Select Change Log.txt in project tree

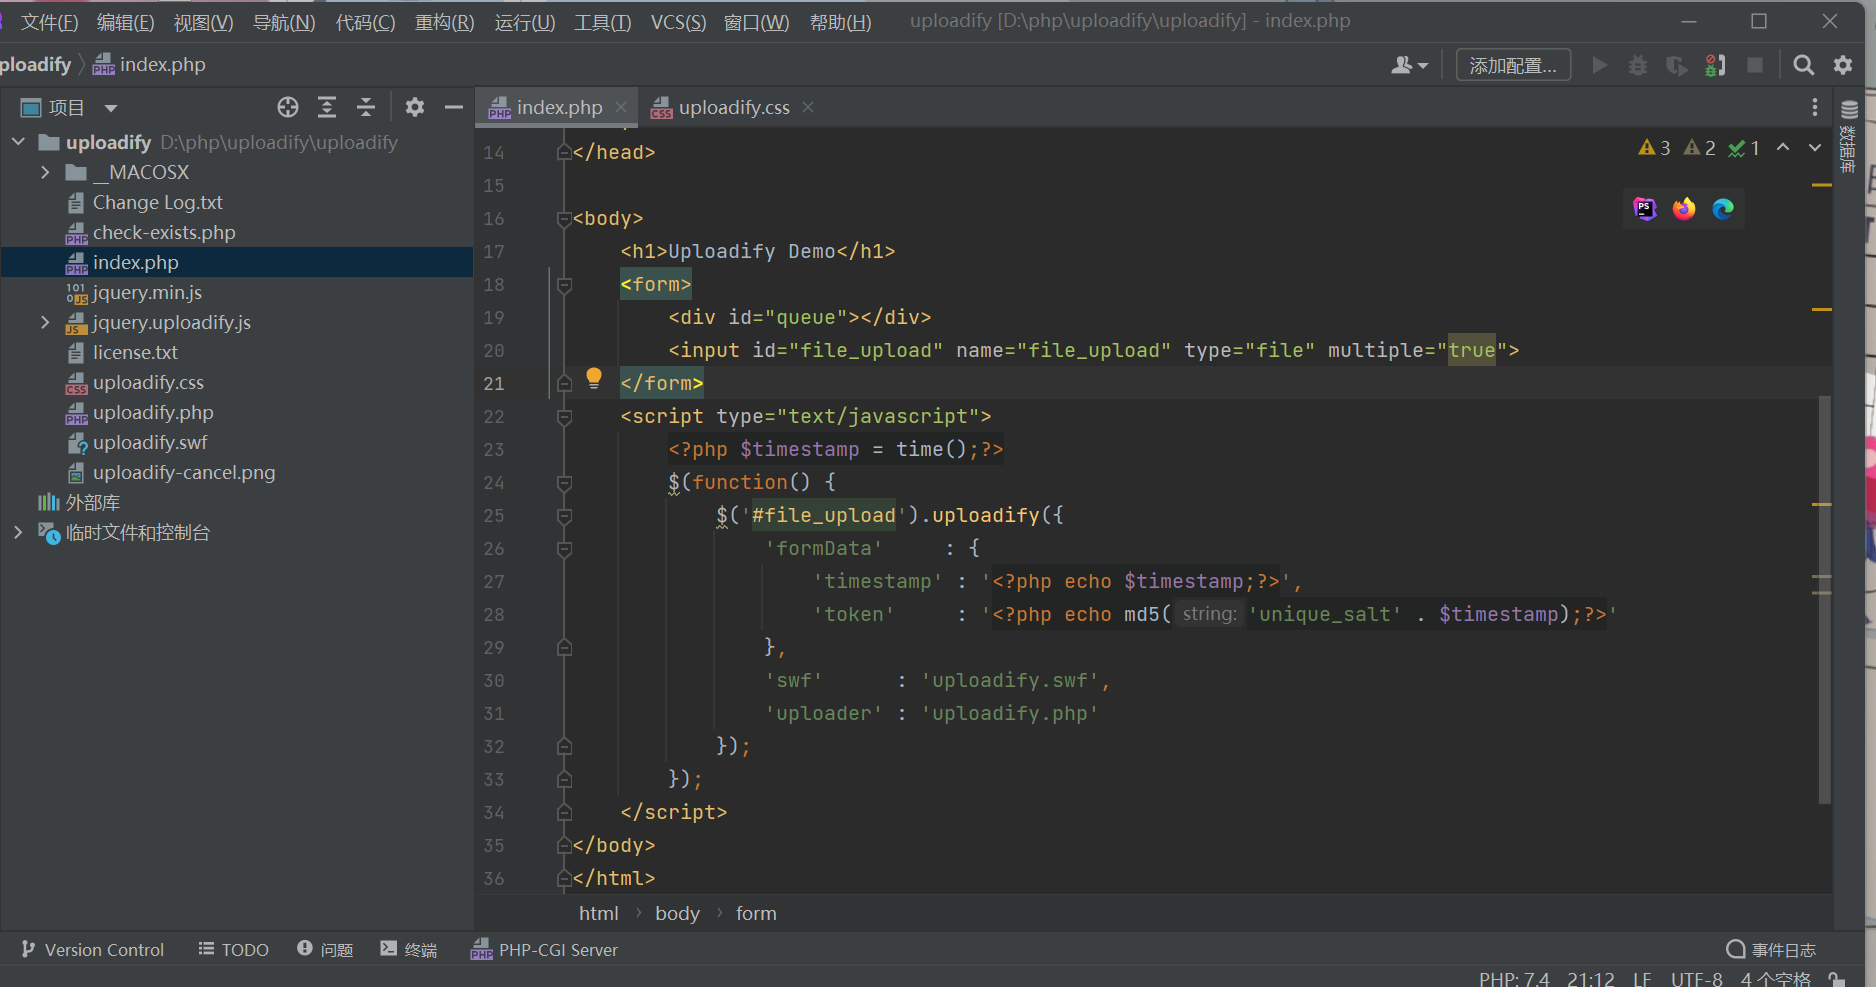point(157,202)
